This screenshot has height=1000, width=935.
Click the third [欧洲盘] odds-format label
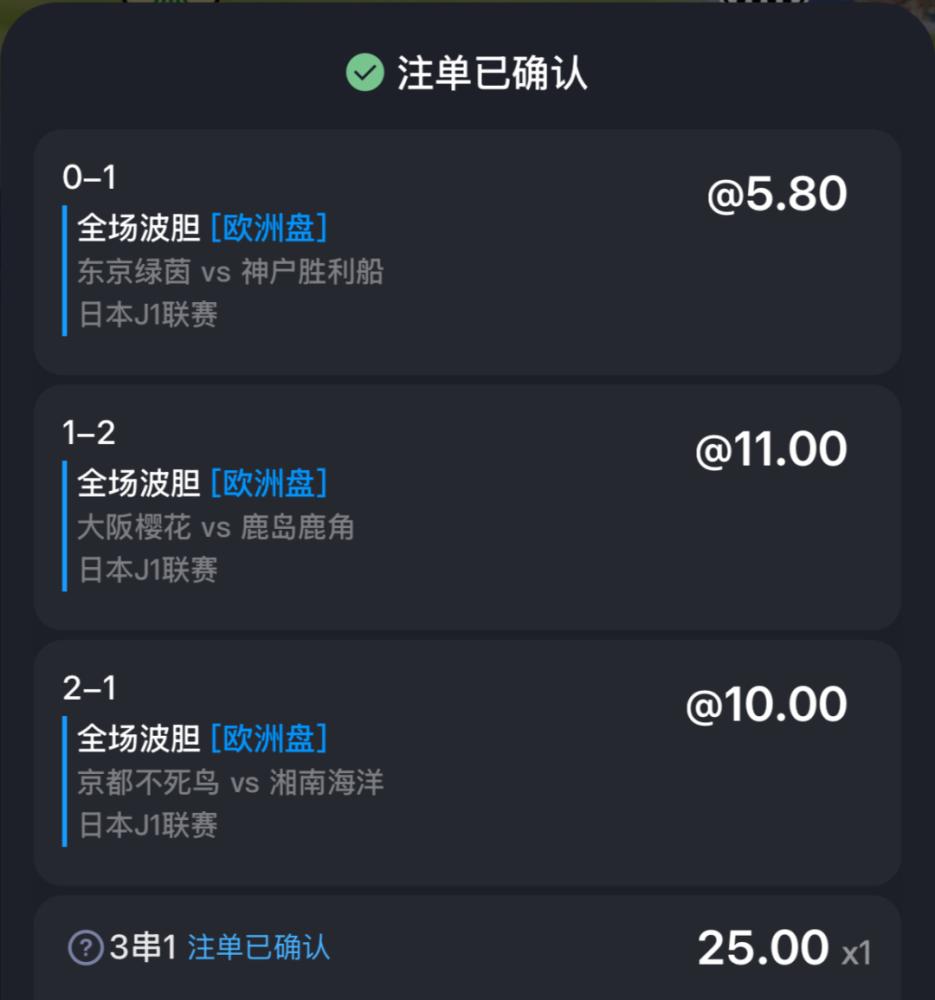click(x=269, y=738)
